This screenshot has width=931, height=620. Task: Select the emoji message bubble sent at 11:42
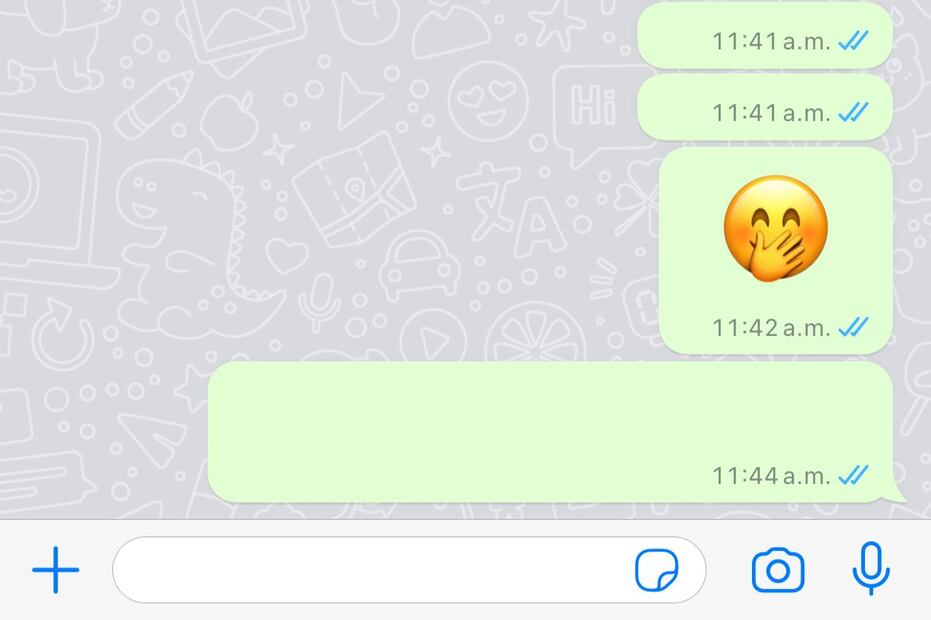point(775,250)
